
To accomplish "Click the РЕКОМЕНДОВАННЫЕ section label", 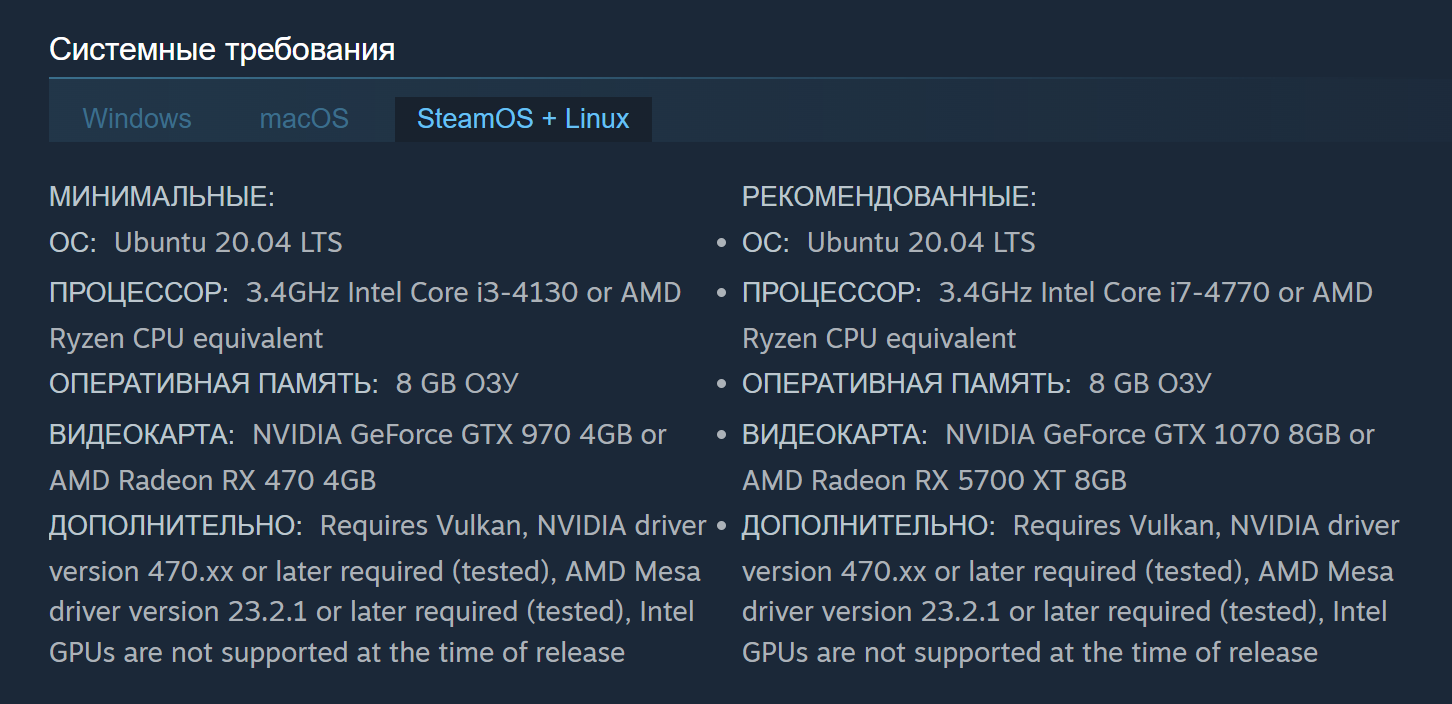I will coord(889,197).
